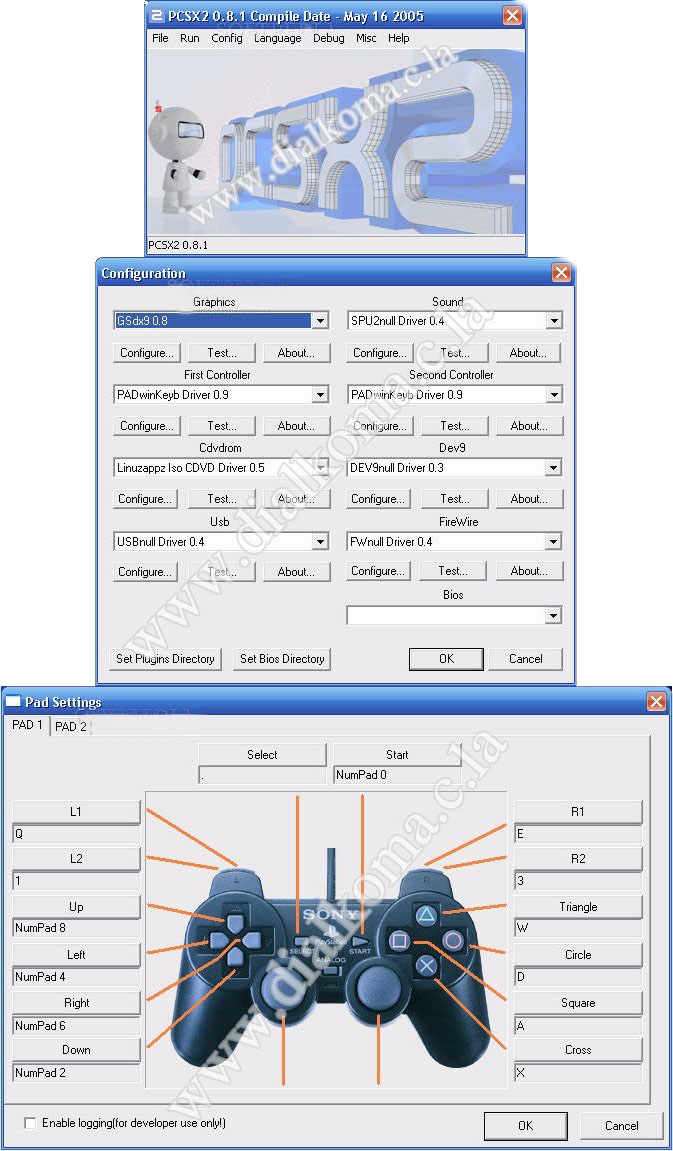Click Set Plugins Directory button
This screenshot has width=673, height=1151.
coord(165,659)
